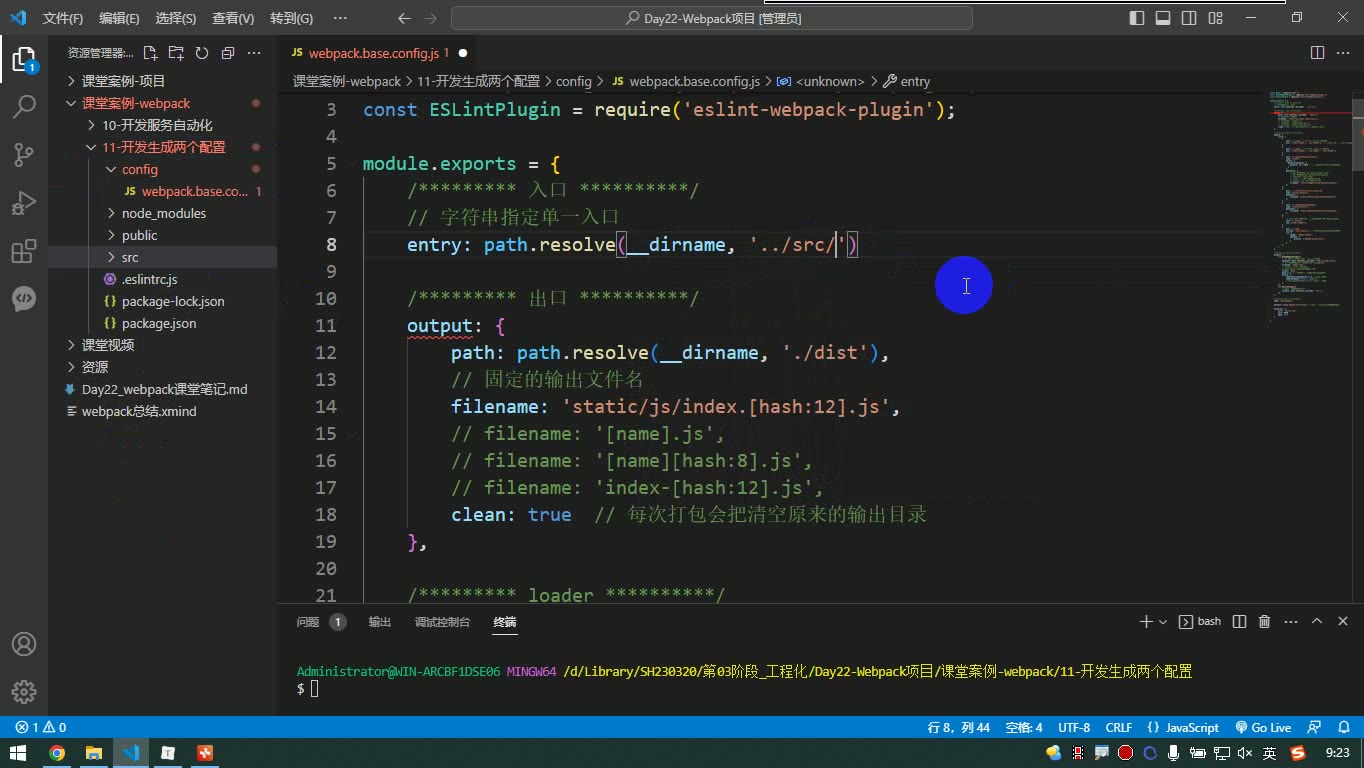Open the 查看(V) menu
This screenshot has height=768, width=1364.
(233, 18)
